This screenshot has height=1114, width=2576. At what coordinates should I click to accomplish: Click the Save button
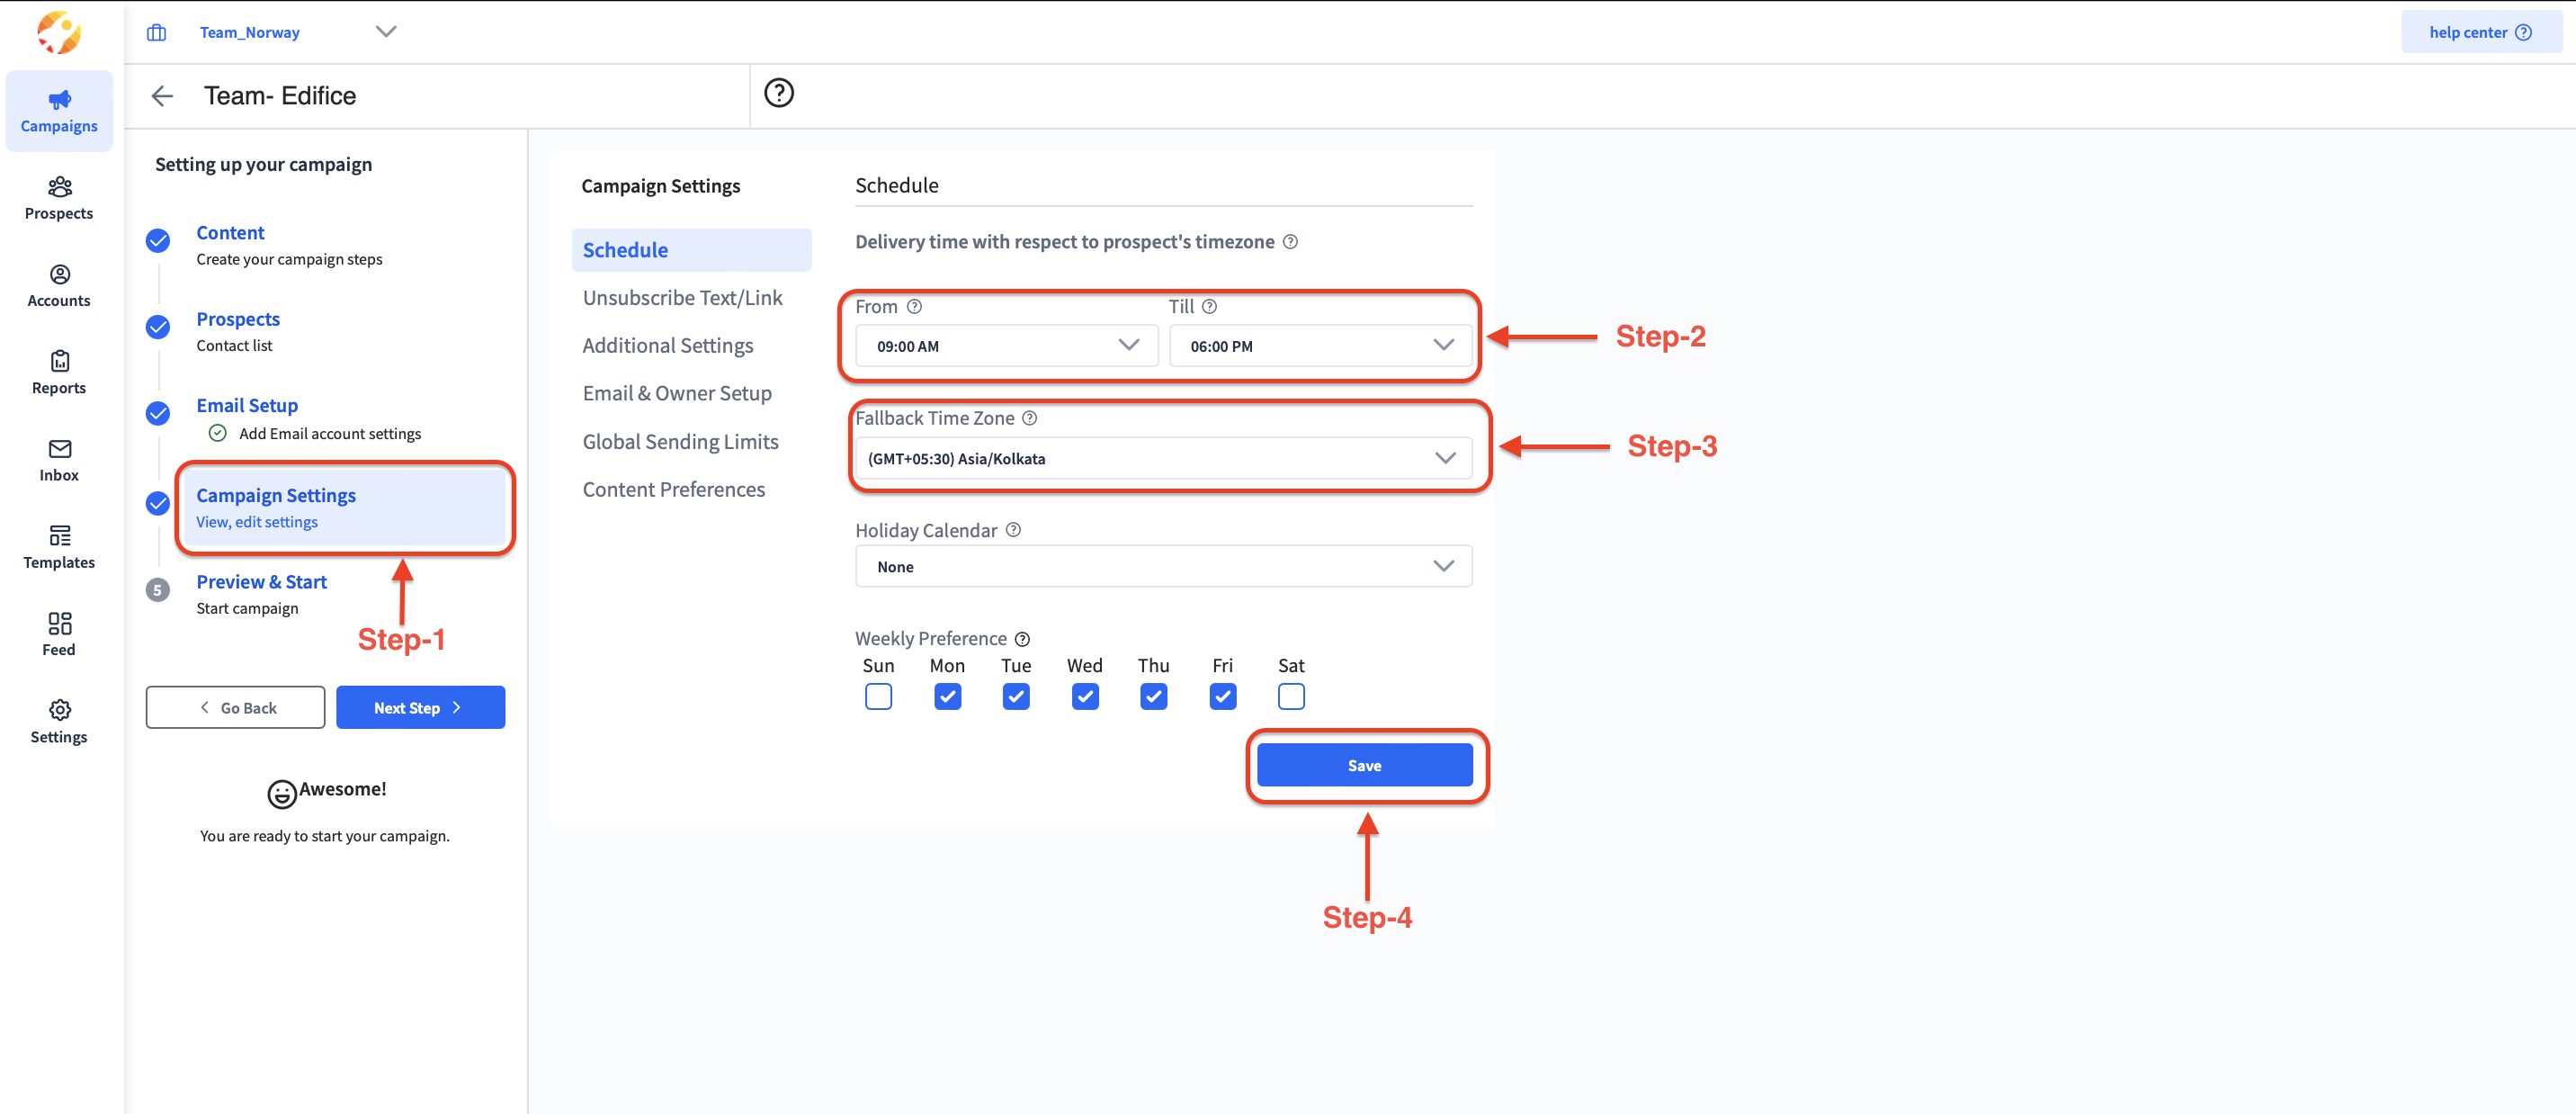1364,765
